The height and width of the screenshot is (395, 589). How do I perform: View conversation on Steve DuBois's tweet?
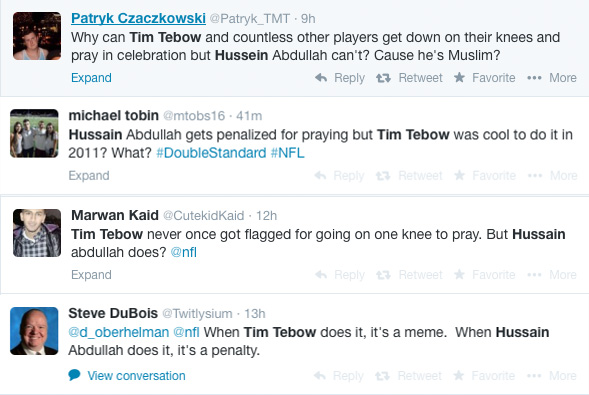click(127, 375)
